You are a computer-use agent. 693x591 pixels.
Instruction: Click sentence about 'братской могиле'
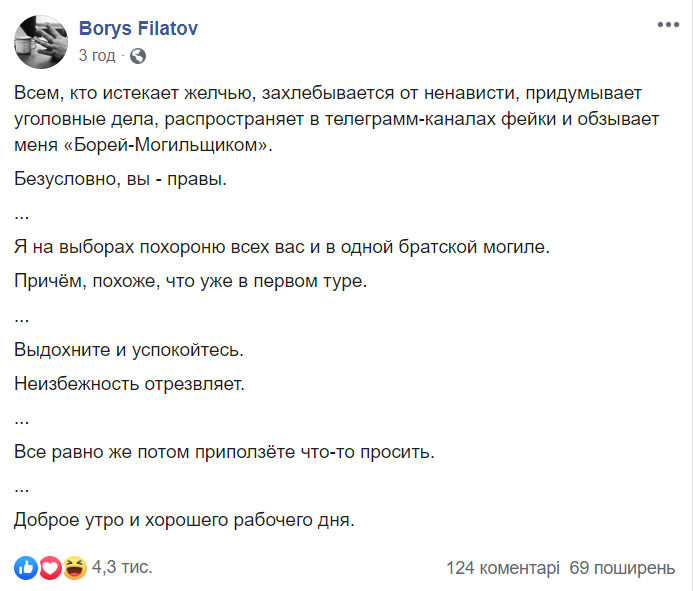(x=282, y=247)
